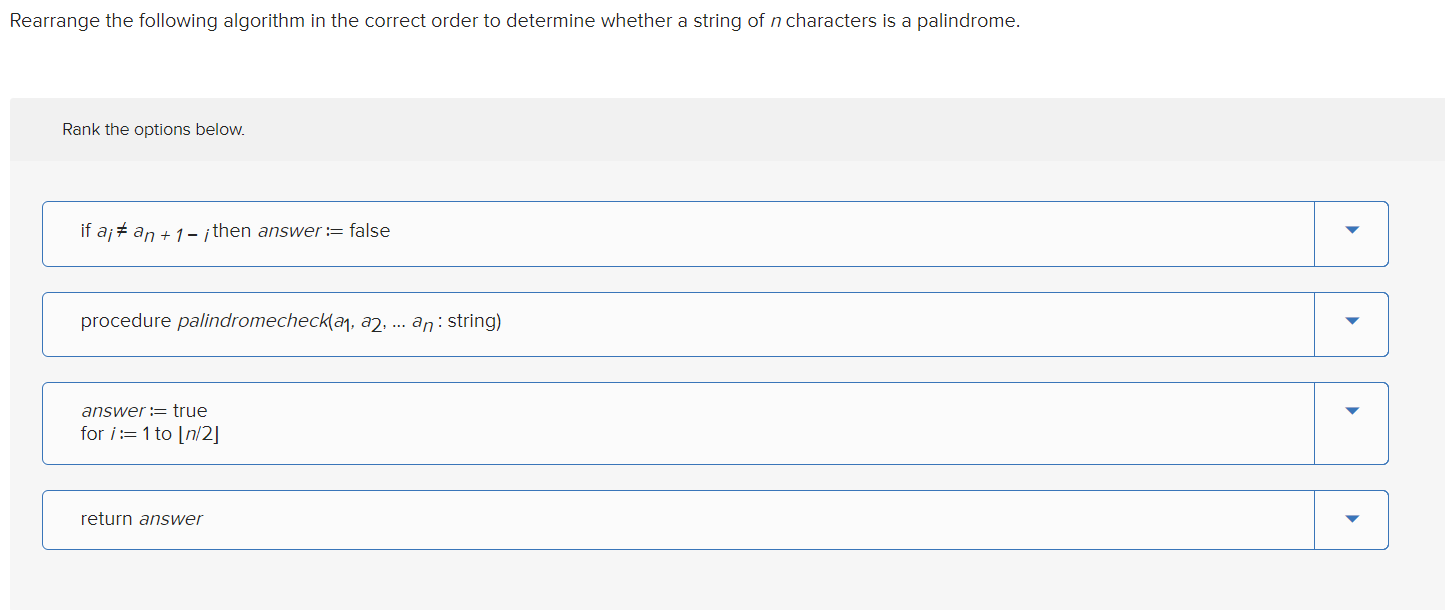Screen dimensions: 1445x610
Task: Click the 'Rank the options below' header text
Action: coord(152,129)
